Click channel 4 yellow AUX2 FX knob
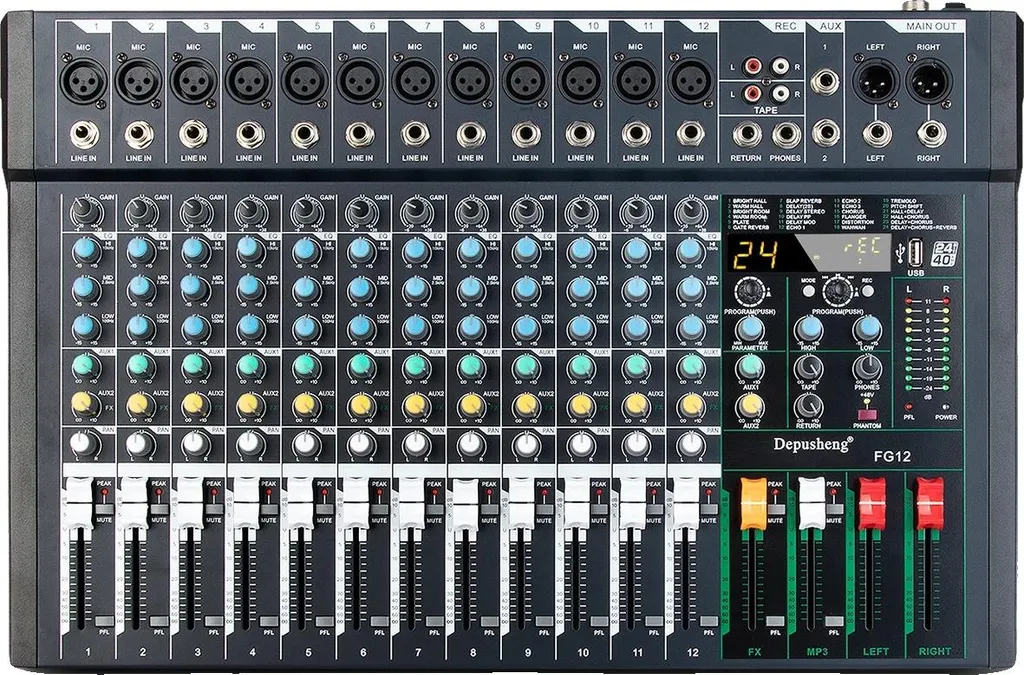 click(249, 404)
